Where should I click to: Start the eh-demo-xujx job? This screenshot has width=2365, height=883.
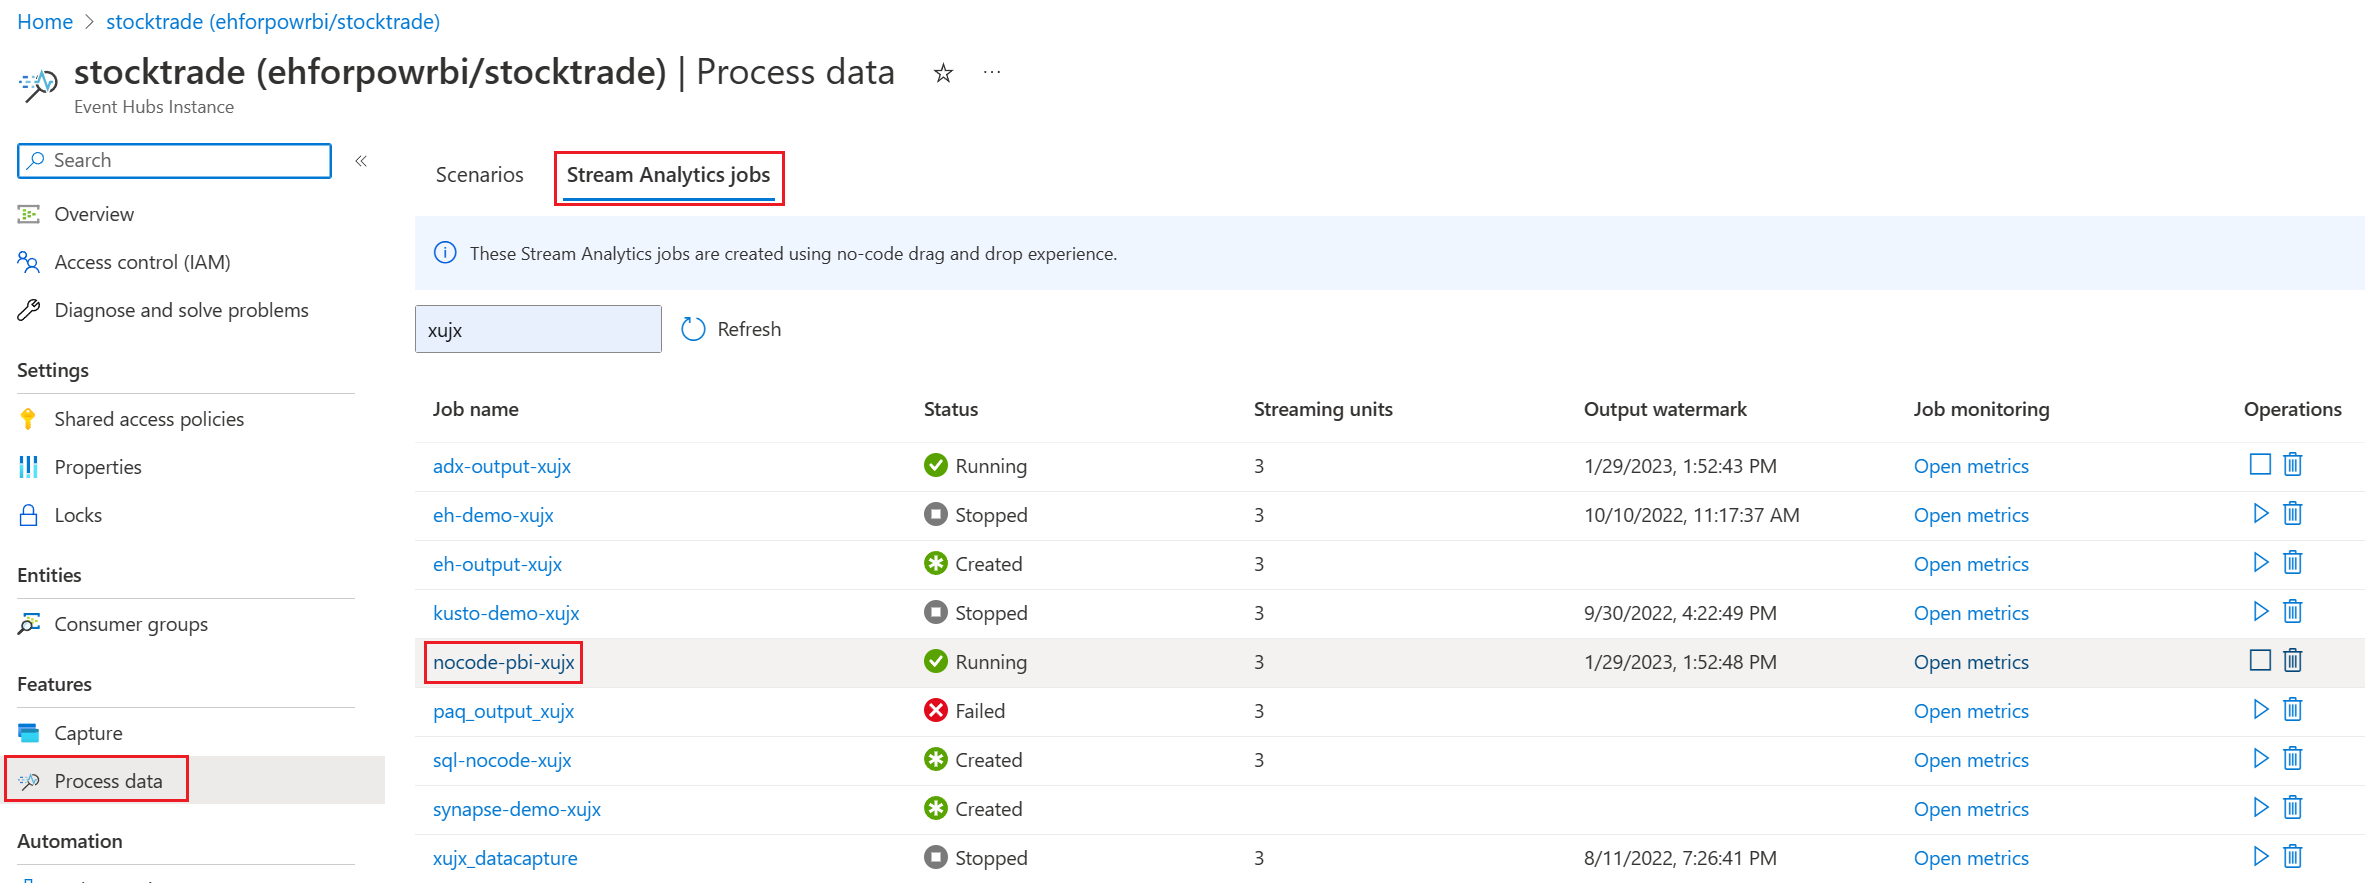2260,513
